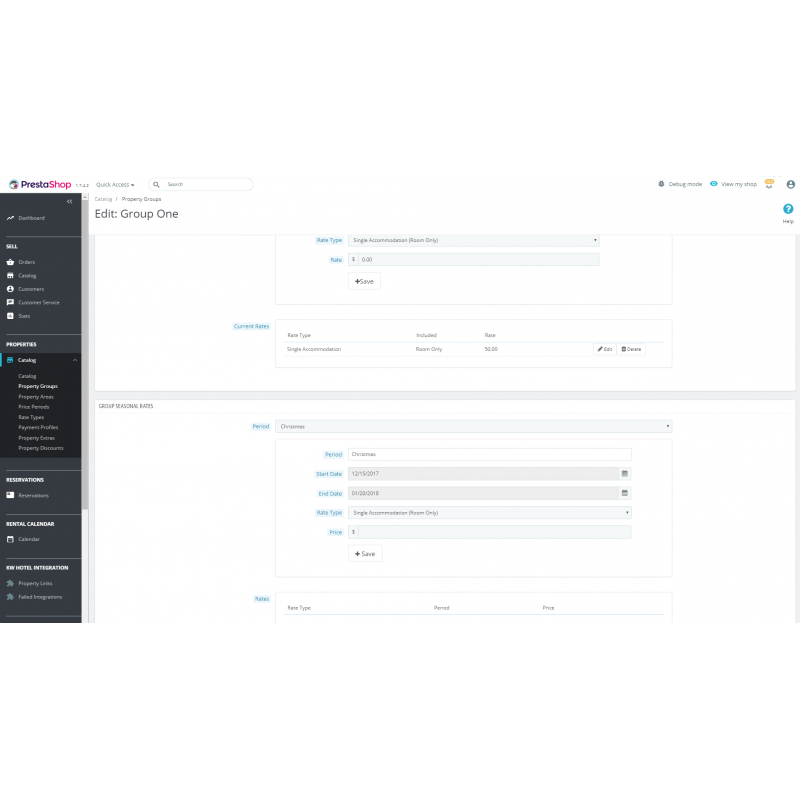Open the user profile icon

(x=790, y=184)
